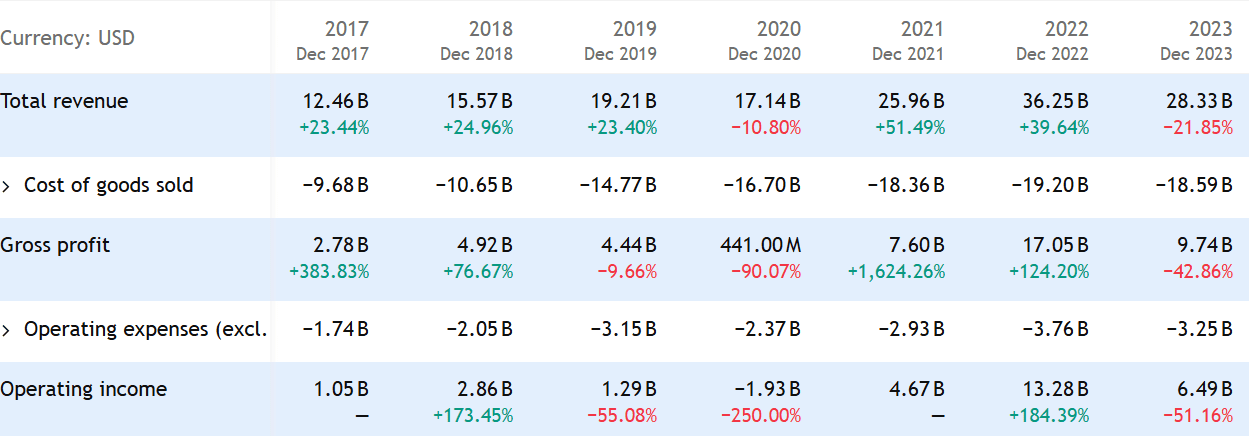Click the Currency: USD label
This screenshot has height=436, width=1249.
tap(67, 39)
